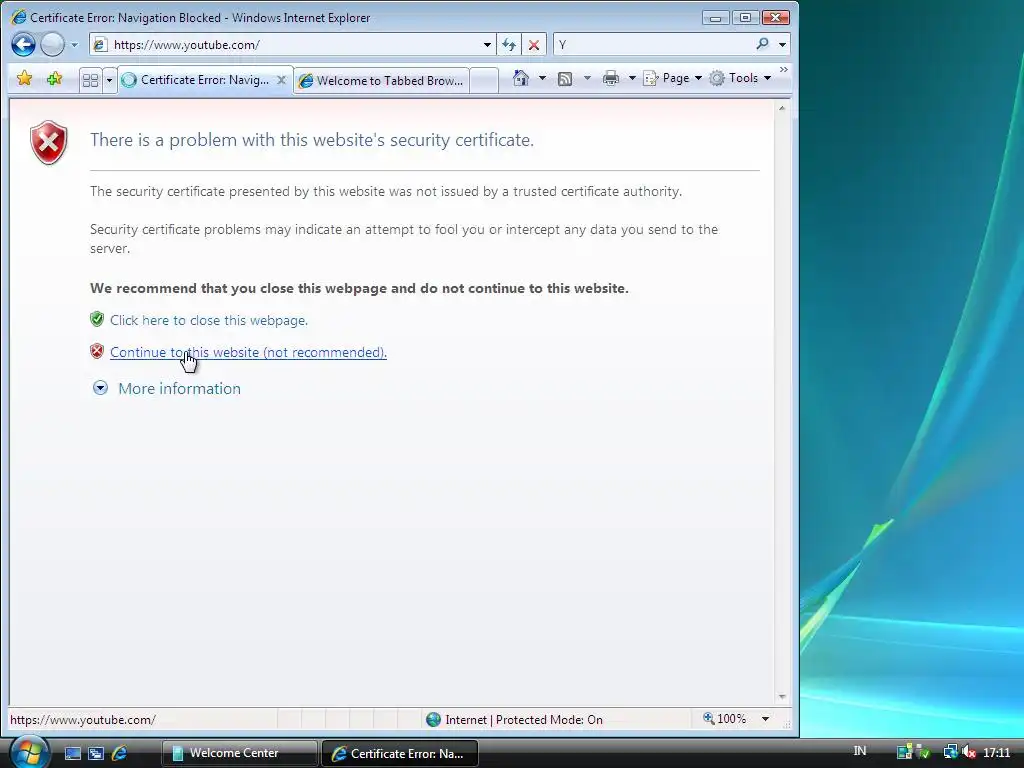
Task: Open the Windows Start orb
Action: [29, 752]
